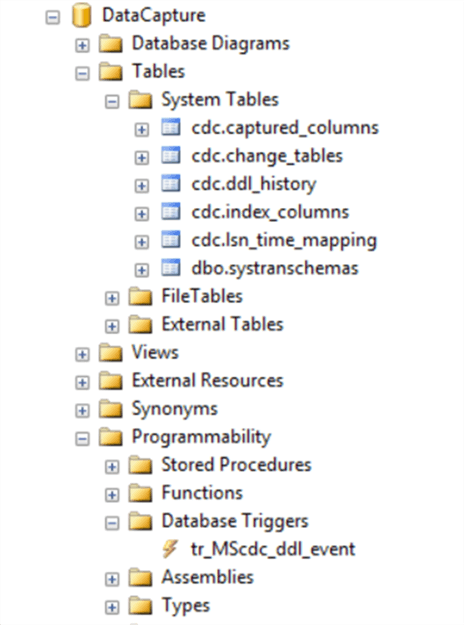Viewport: 464px width, 625px height.
Task: Expand the Assemblies folder
Action: [112, 579]
